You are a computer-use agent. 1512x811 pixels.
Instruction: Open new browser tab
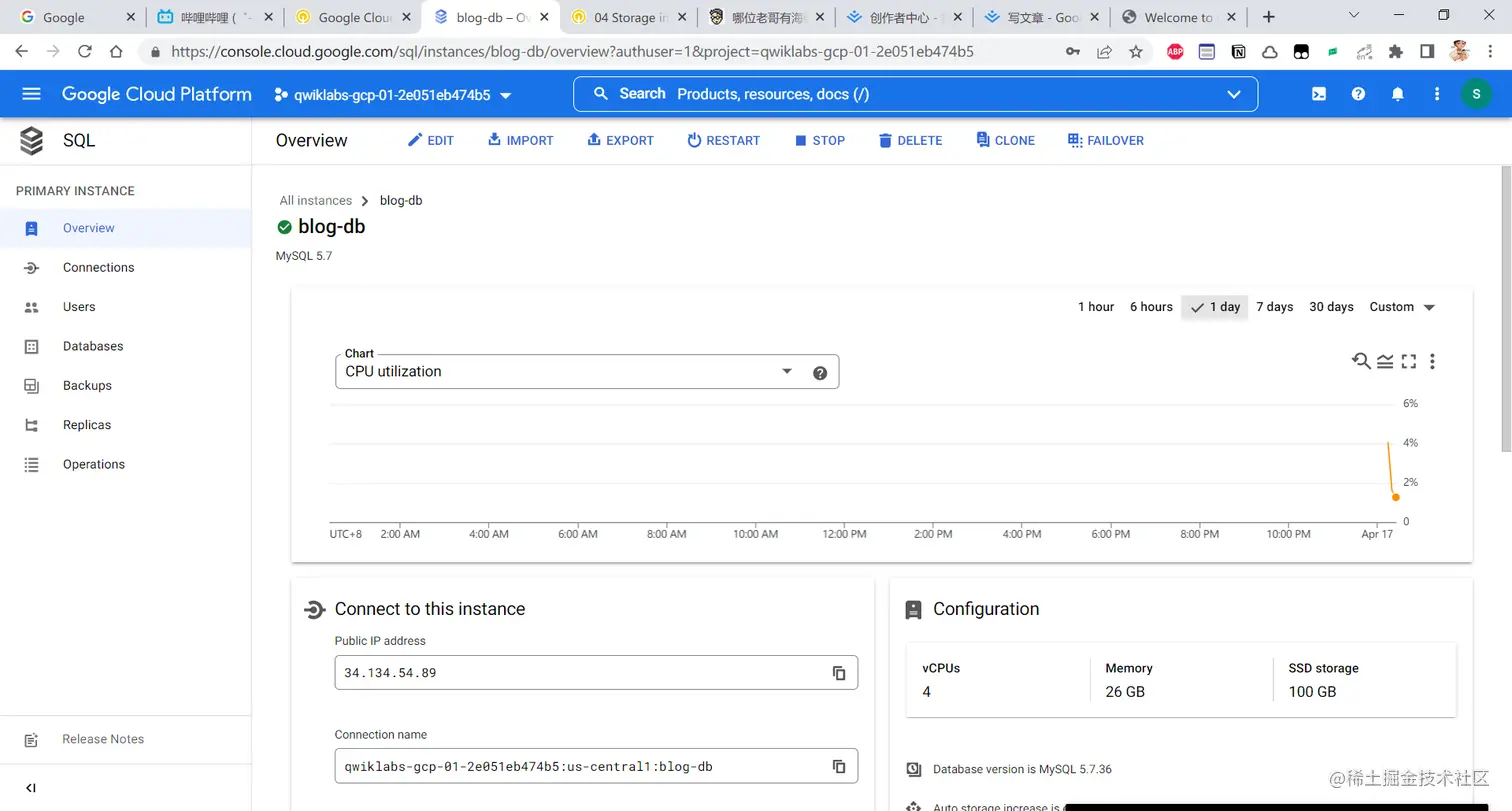[x=1269, y=17]
